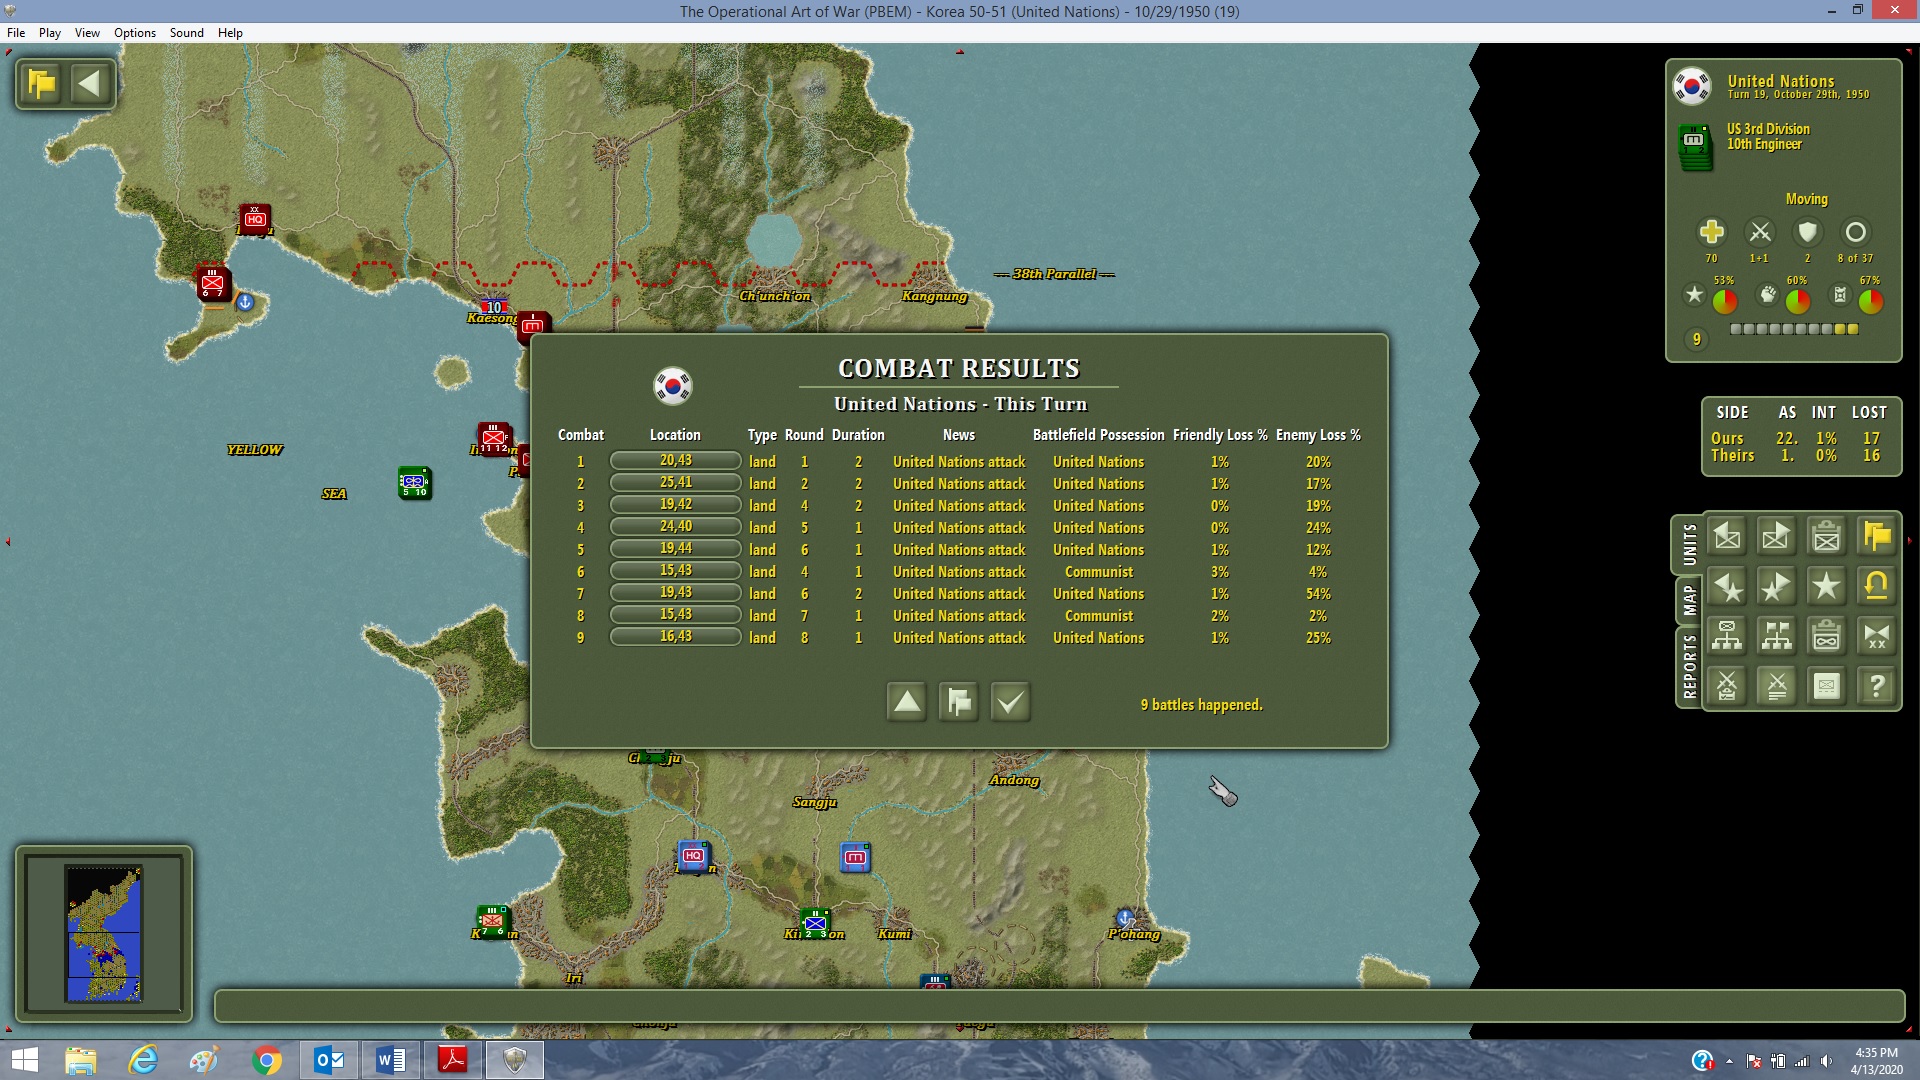The height and width of the screenshot is (1080, 1920).
Task: Open the Windows Start menu
Action: point(24,1060)
